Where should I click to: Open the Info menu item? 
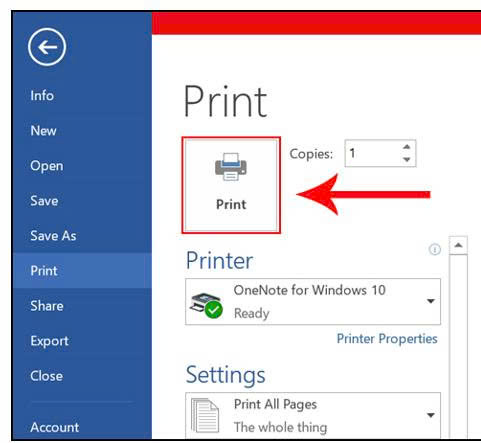point(42,96)
